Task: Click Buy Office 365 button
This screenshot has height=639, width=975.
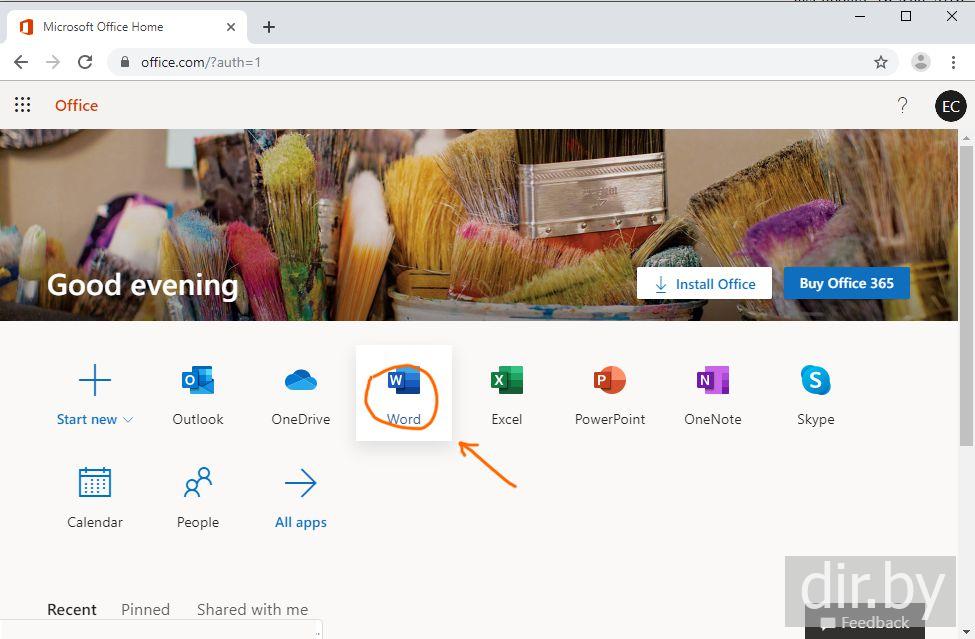Action: pos(846,283)
